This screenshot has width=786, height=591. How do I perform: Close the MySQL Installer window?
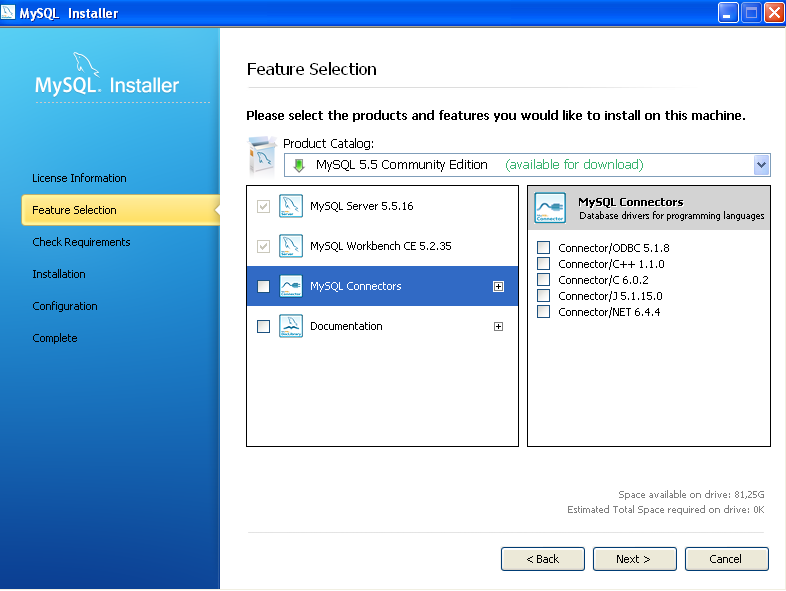(774, 13)
